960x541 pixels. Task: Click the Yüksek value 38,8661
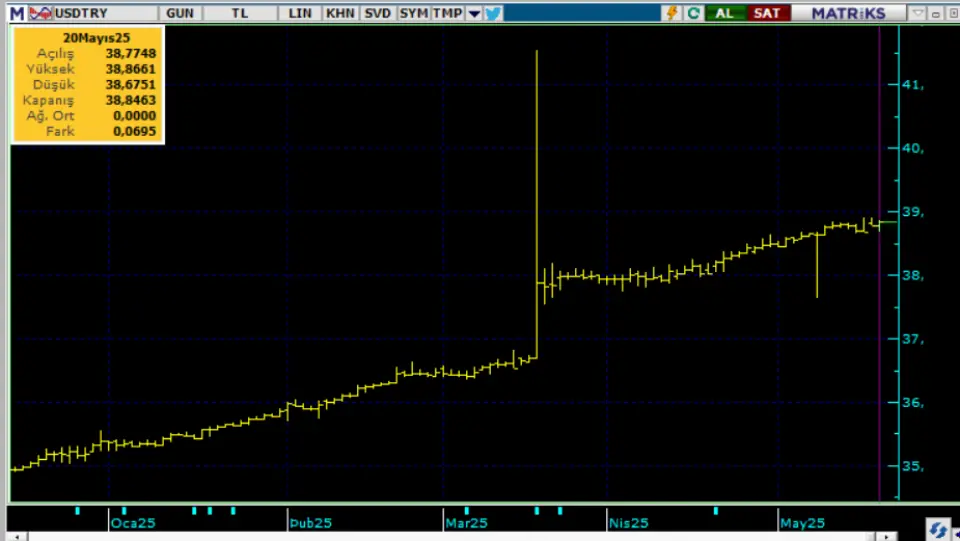pyautogui.click(x=131, y=69)
